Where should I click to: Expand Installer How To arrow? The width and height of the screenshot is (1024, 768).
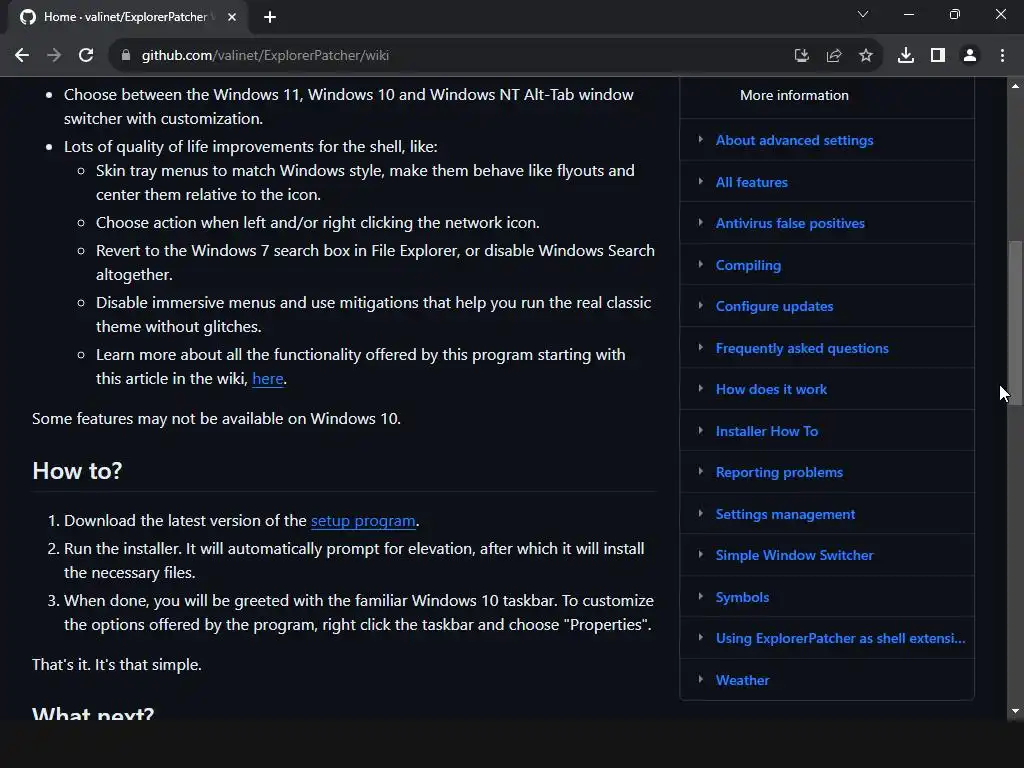(x=701, y=430)
